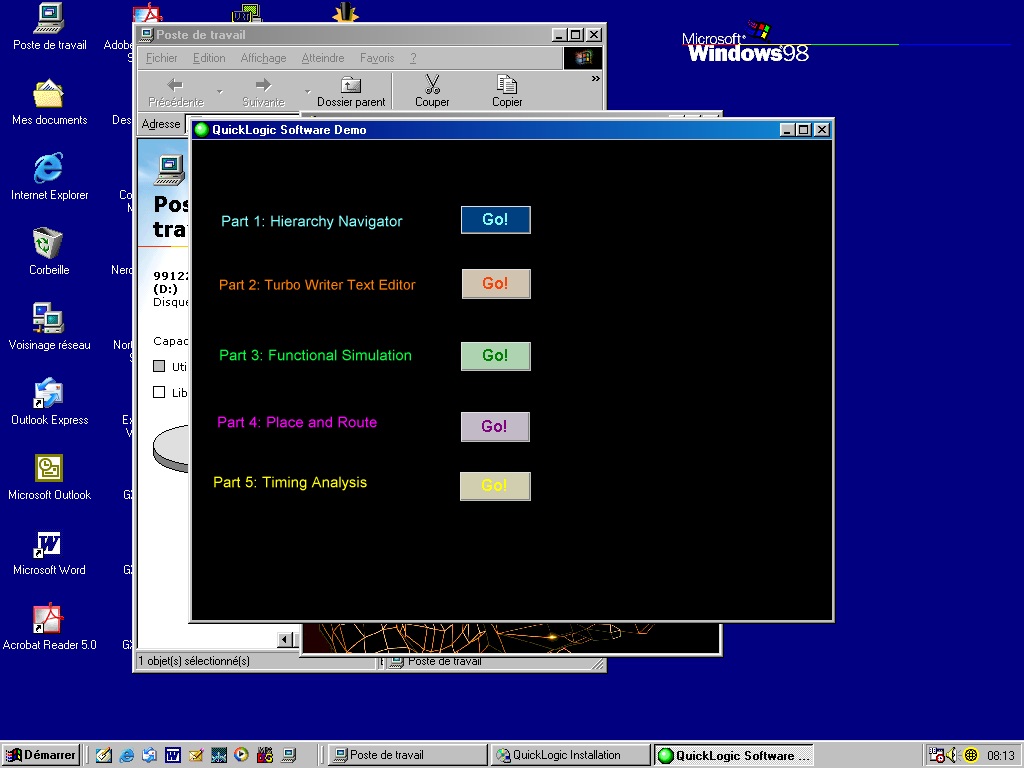Launch Part 1 Hierarchy Navigator Go button
The width and height of the screenshot is (1024, 768).
point(495,220)
